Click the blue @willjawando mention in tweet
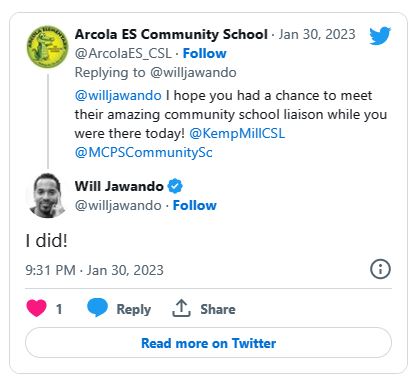416x386 pixels. coord(118,96)
